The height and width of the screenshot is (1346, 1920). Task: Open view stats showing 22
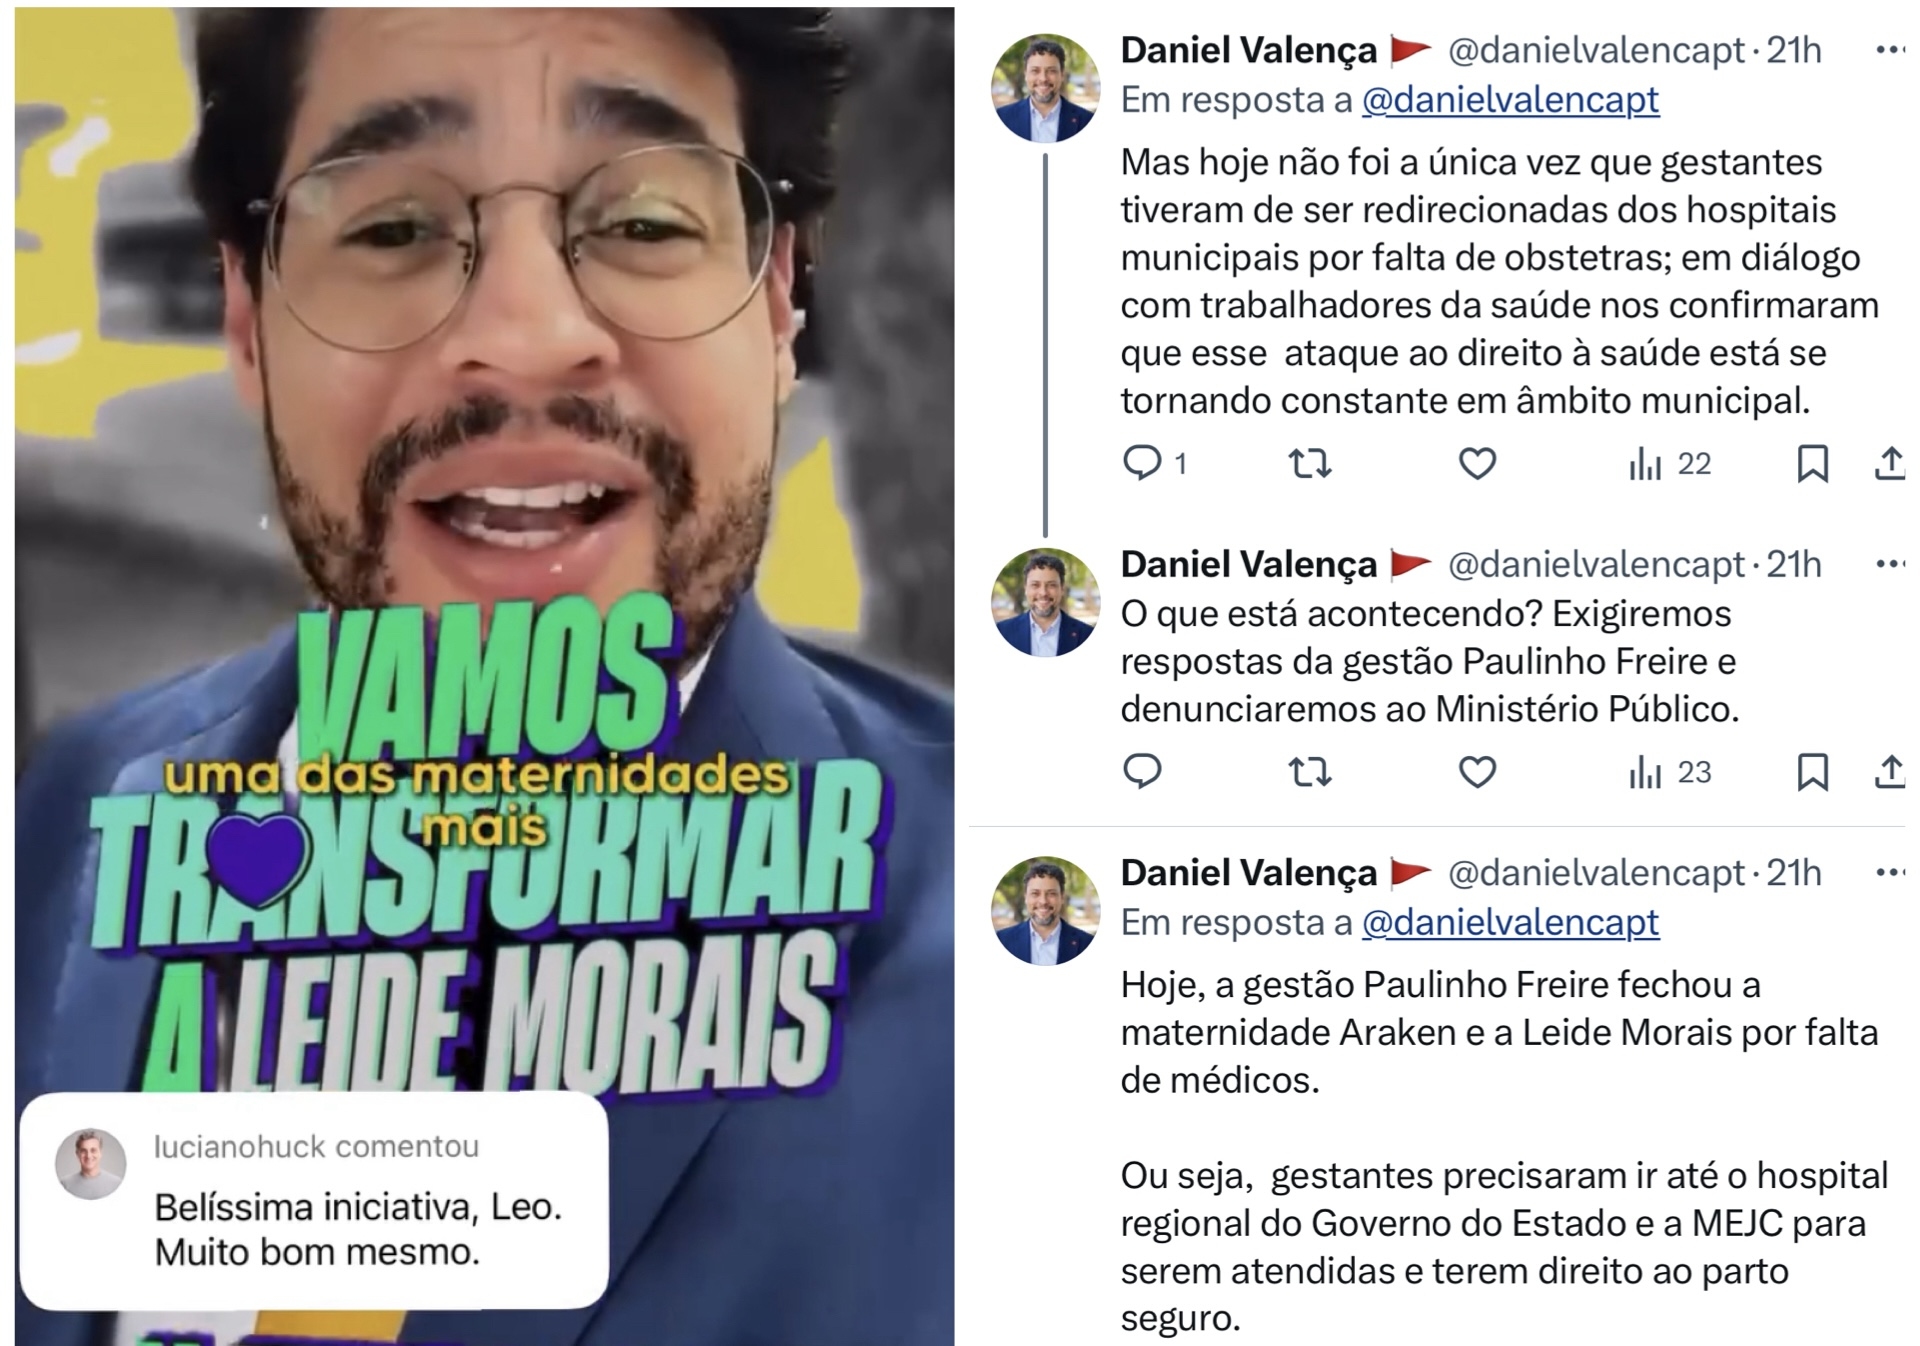(1669, 464)
